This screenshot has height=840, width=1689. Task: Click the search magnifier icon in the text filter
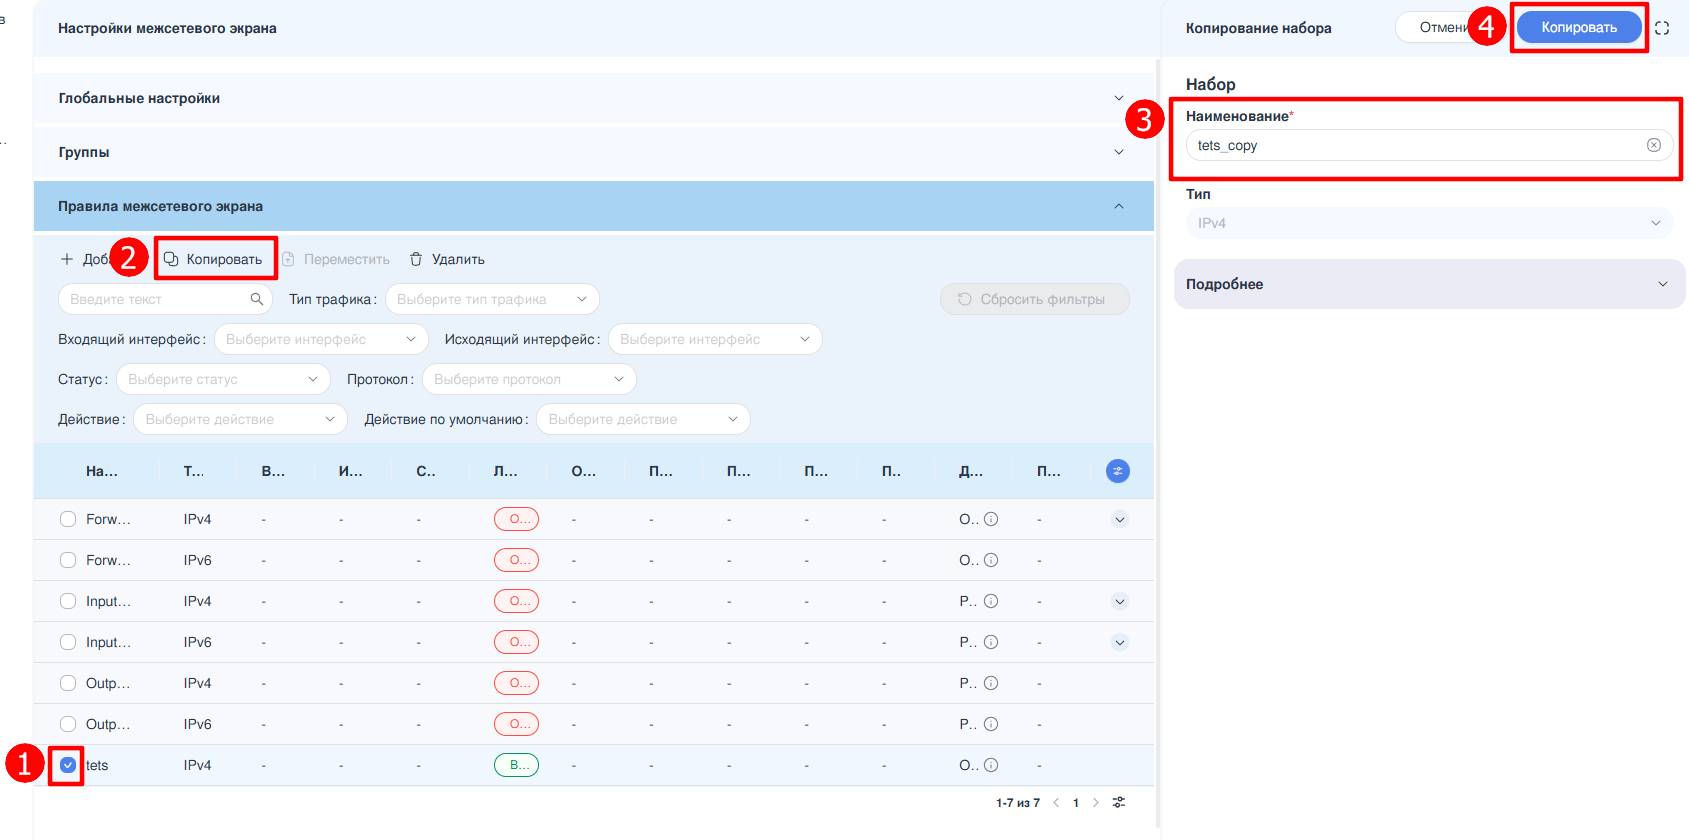257,299
